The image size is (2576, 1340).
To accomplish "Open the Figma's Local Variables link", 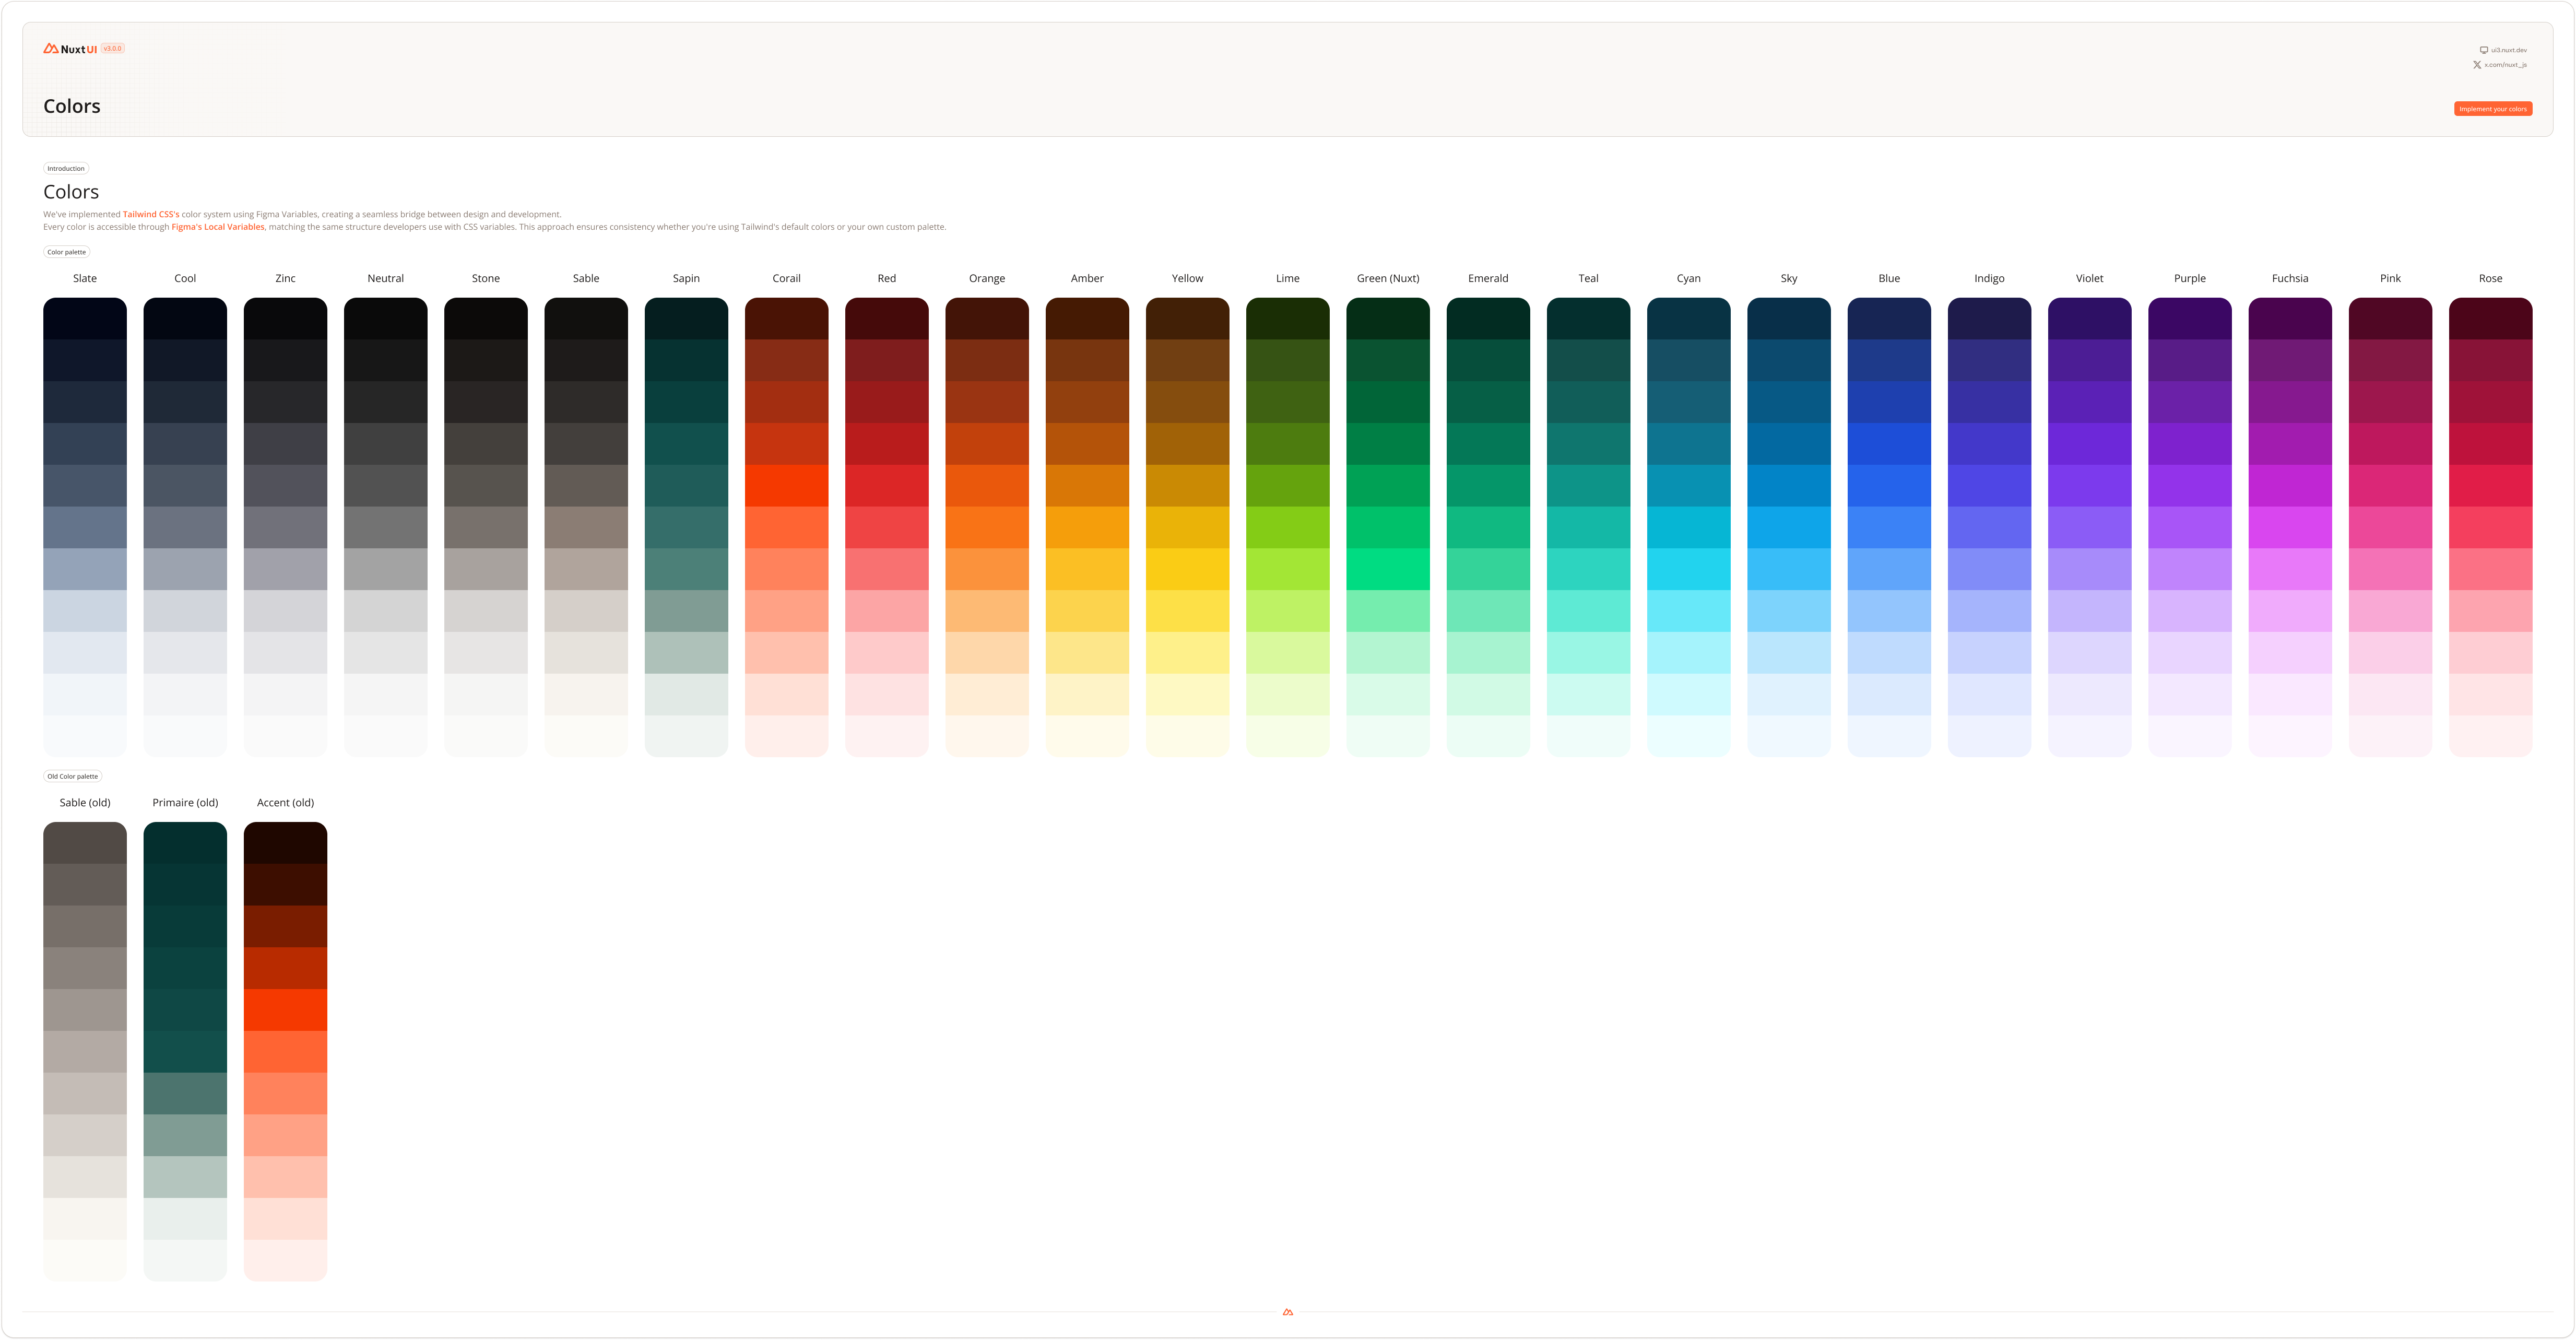I will click(x=218, y=227).
